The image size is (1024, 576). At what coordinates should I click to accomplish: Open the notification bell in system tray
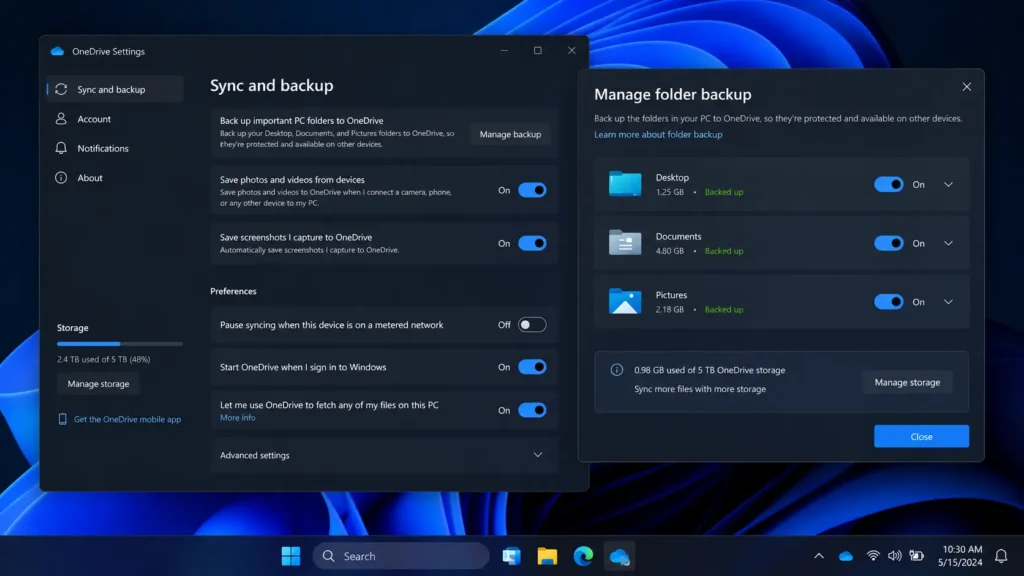(1001, 556)
